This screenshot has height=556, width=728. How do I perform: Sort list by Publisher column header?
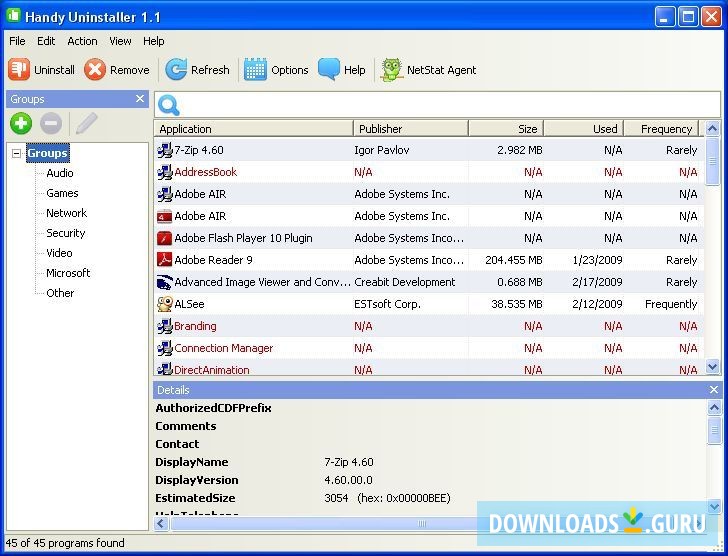(410, 129)
